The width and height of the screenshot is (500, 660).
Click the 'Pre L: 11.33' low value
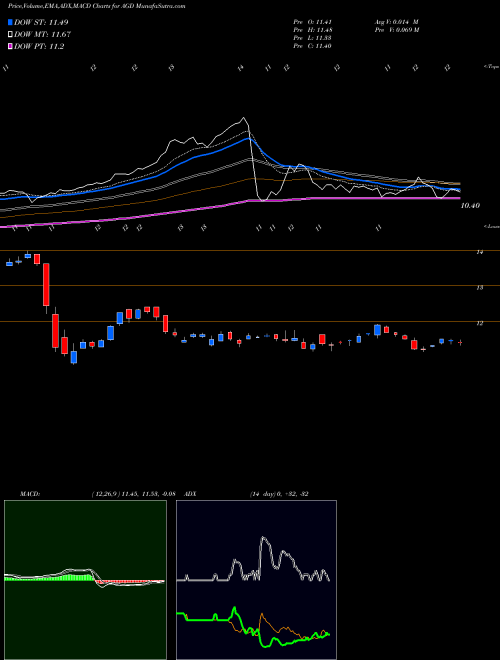click(x=312, y=38)
